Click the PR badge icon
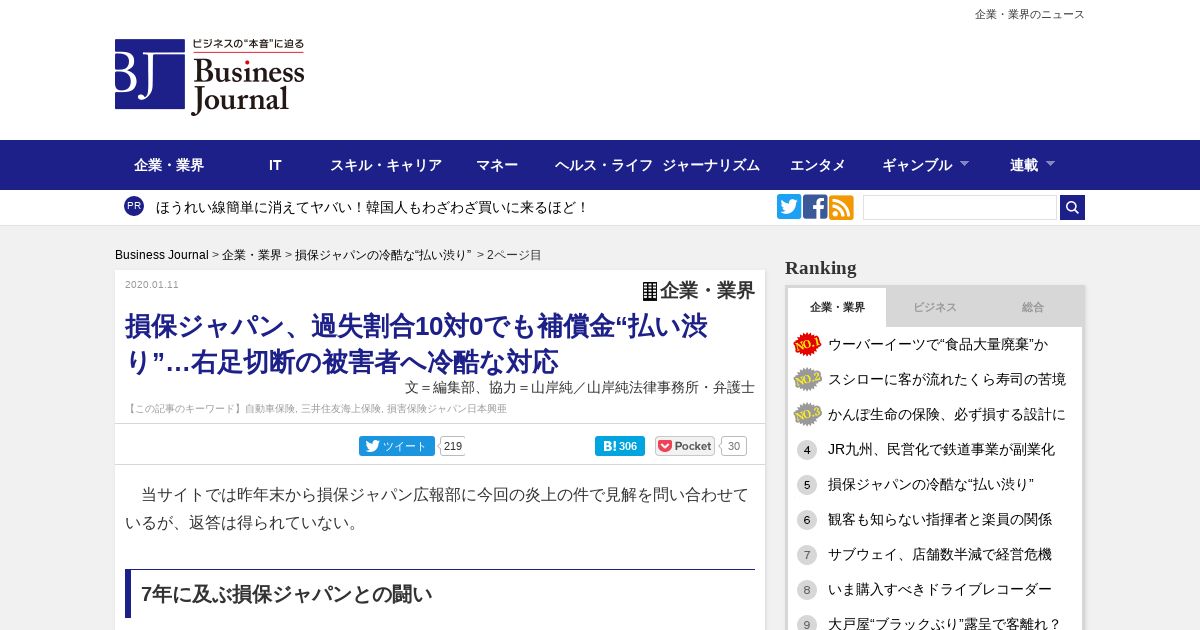 (134, 206)
